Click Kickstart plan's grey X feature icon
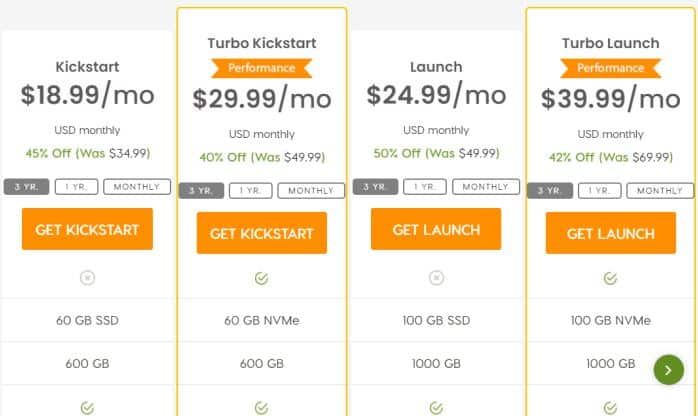The image size is (698, 416). pos(87,278)
